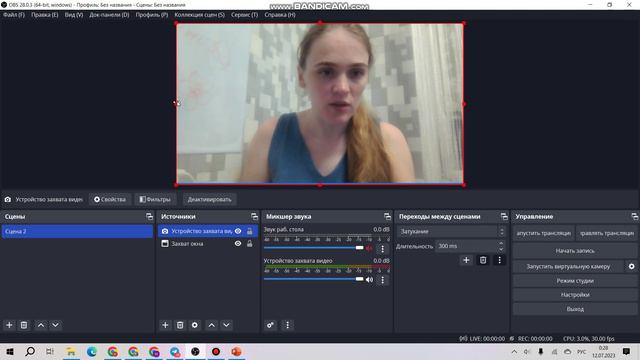Toggle visibility of Захват окна source
This screenshot has width=640, height=360.
pos(238,244)
